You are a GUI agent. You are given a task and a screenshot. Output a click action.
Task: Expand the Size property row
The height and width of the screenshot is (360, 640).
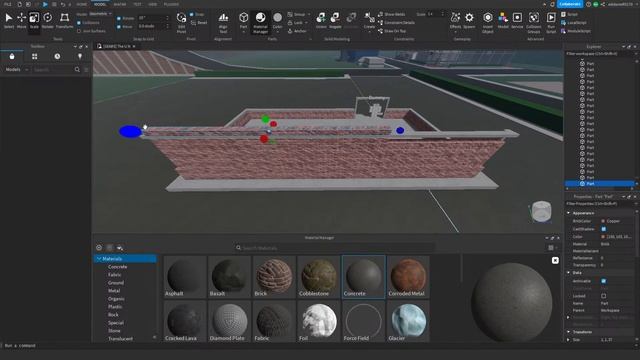point(568,340)
